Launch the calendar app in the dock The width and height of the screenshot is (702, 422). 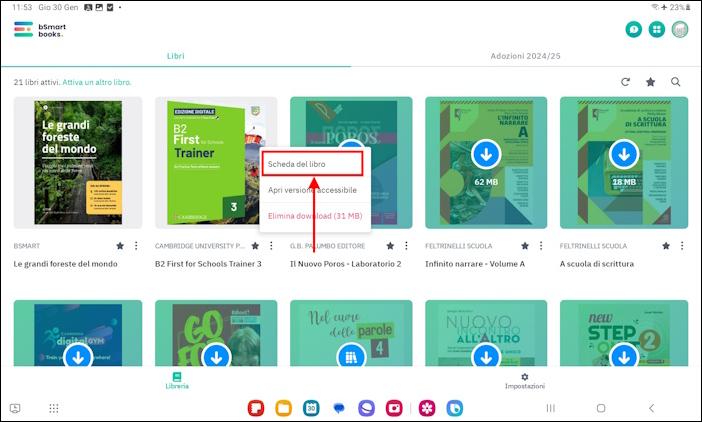[311, 408]
